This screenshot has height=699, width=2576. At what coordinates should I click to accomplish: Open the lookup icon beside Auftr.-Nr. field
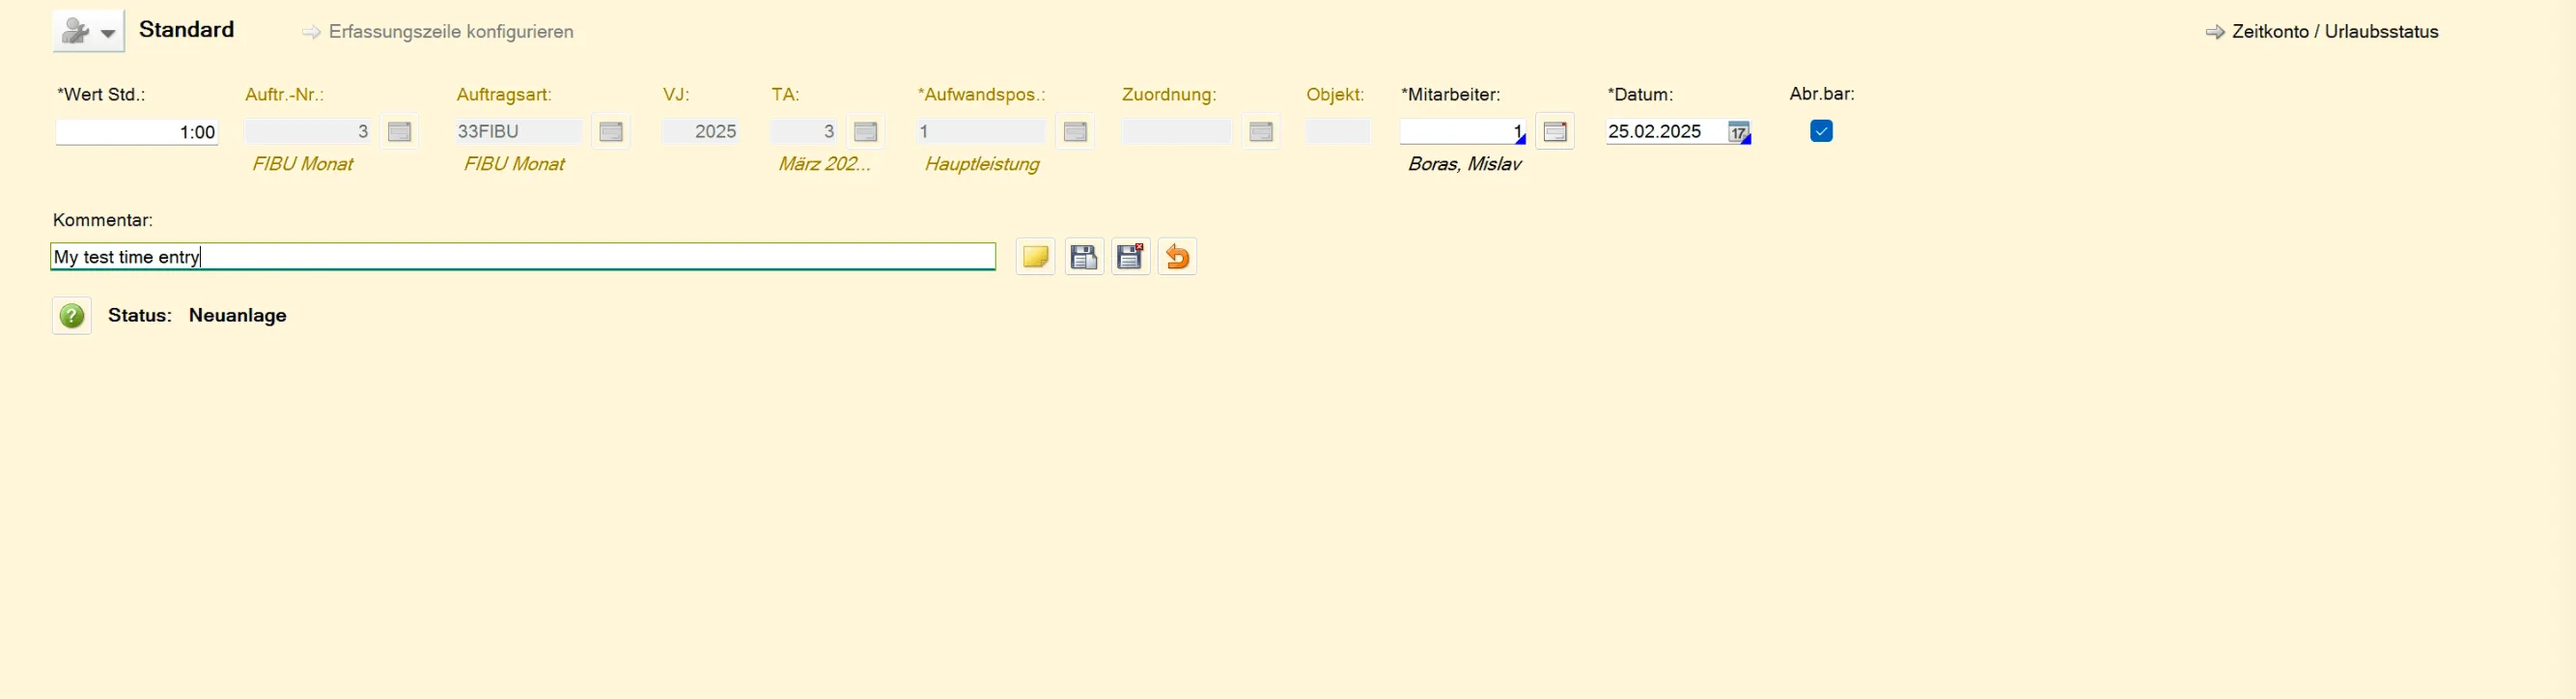pyautogui.click(x=400, y=132)
